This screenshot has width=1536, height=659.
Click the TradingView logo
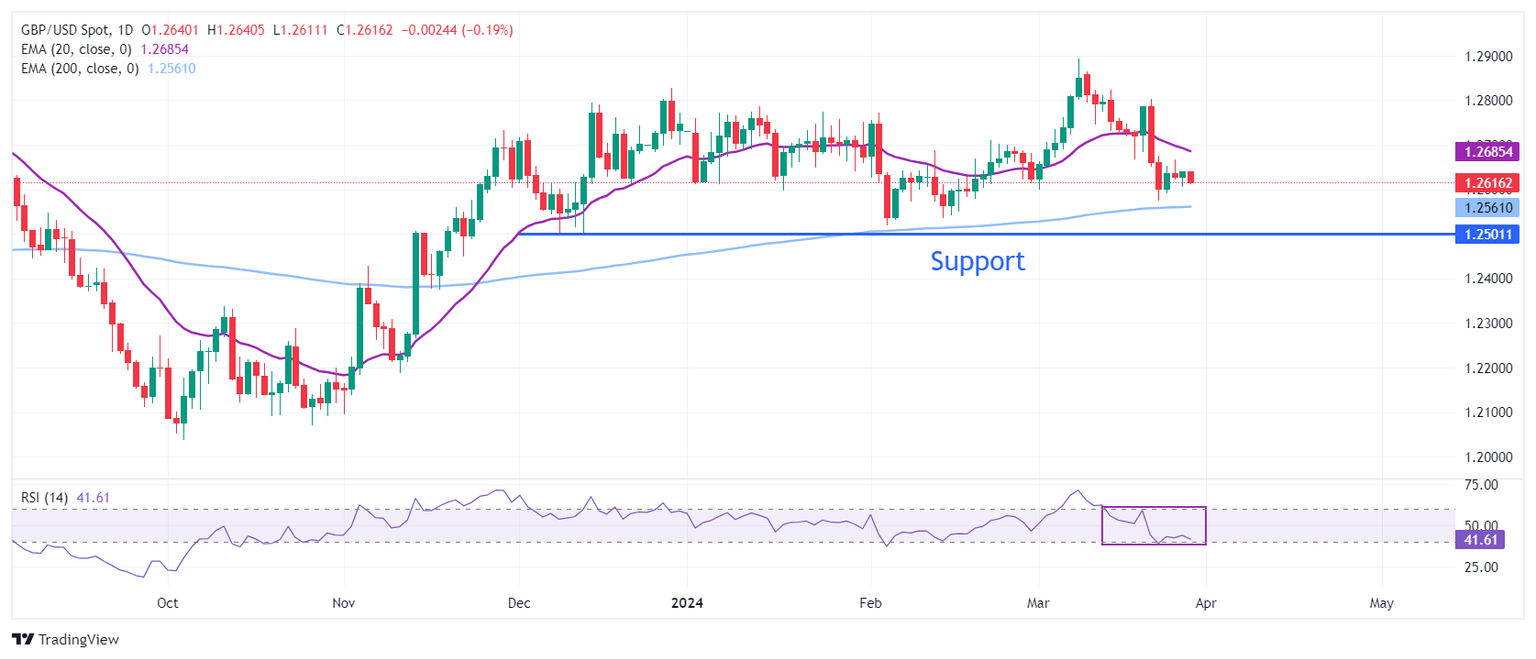[x=65, y=639]
